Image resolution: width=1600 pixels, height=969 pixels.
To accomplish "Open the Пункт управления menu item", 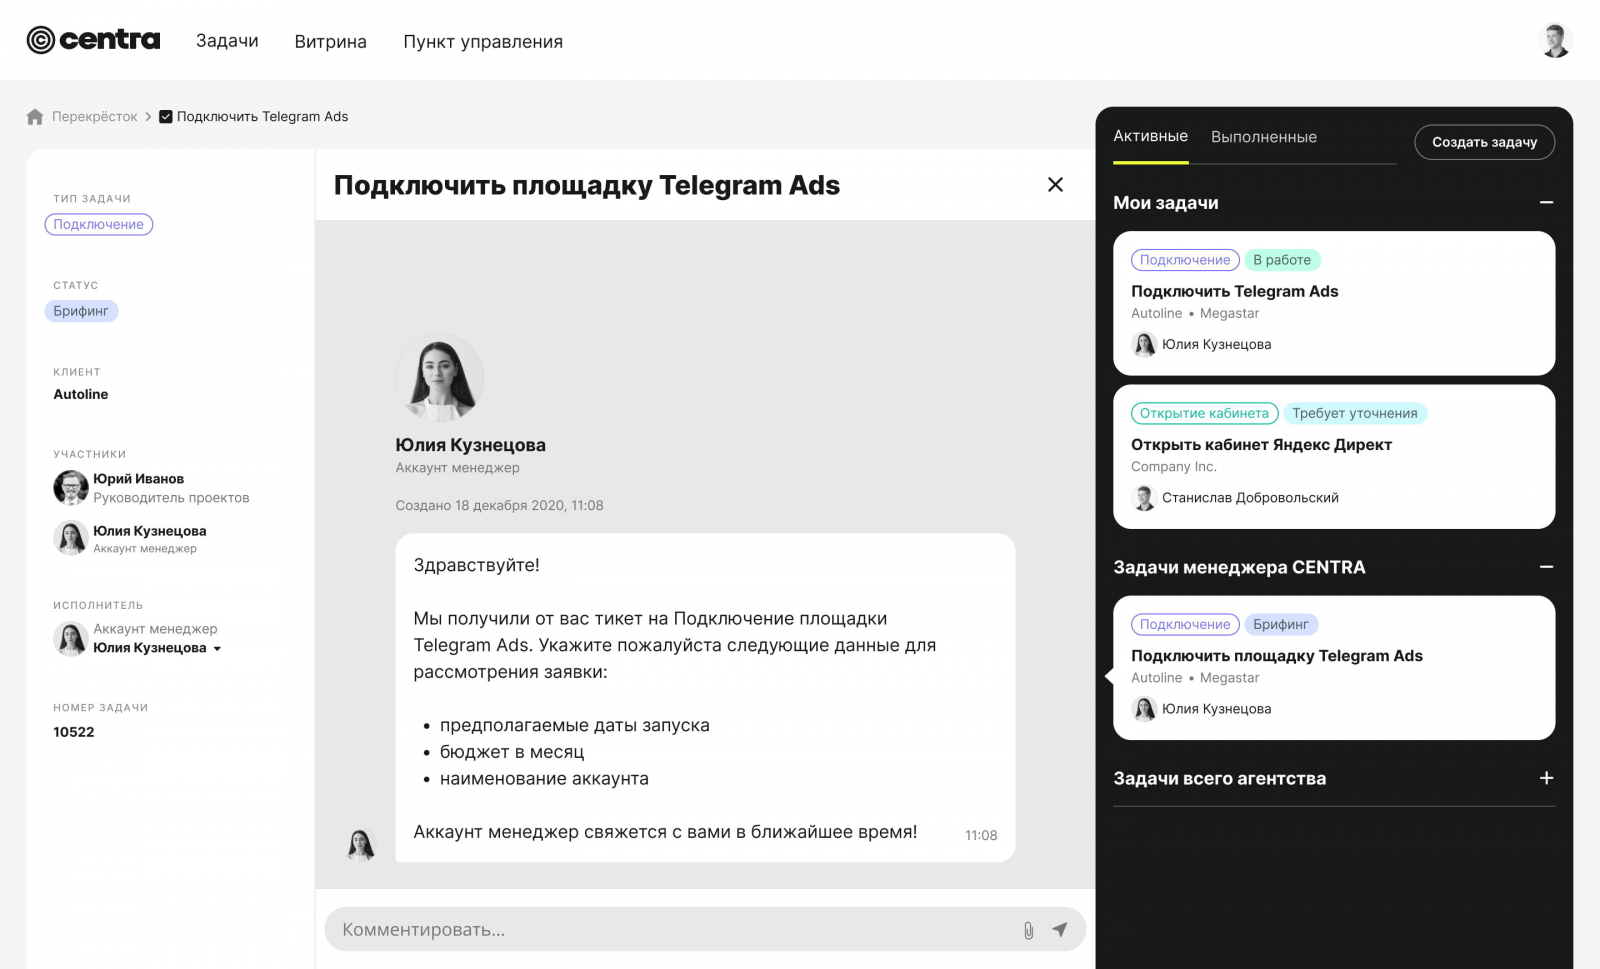I will click(483, 42).
